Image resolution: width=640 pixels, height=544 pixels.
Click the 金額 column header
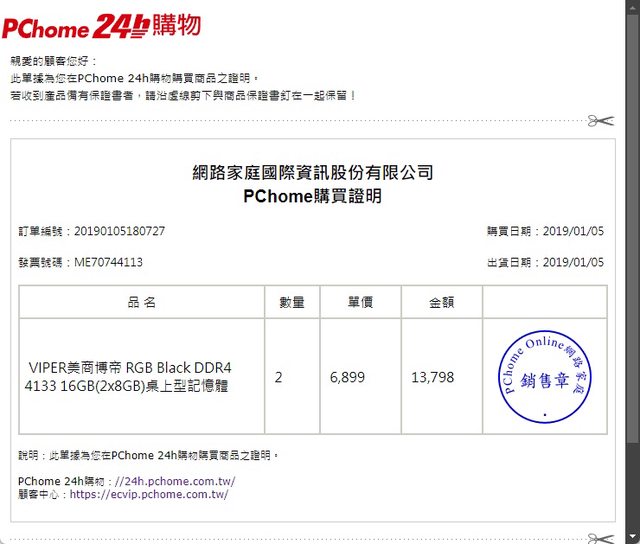[x=441, y=302]
